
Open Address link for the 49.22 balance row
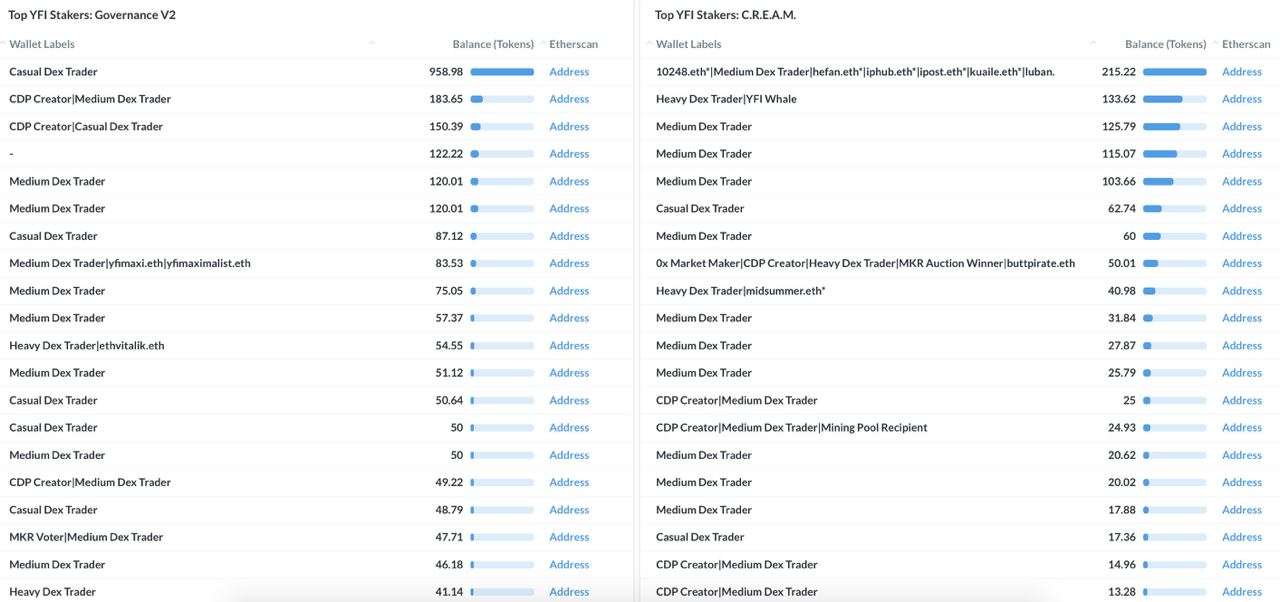tap(569, 482)
